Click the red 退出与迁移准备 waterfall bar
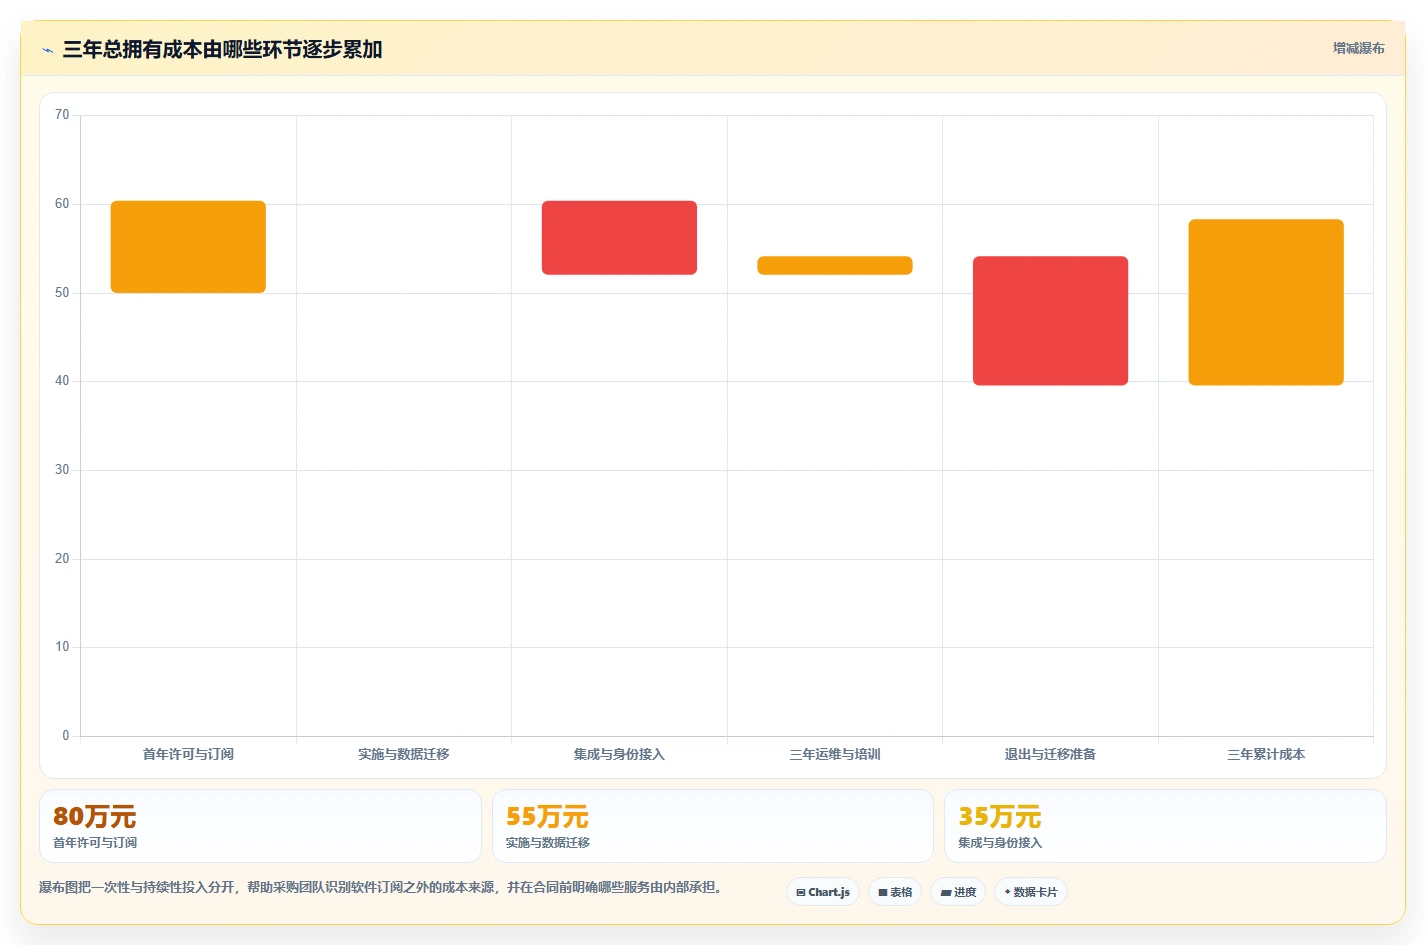The width and height of the screenshot is (1426, 945). pos(1050,321)
